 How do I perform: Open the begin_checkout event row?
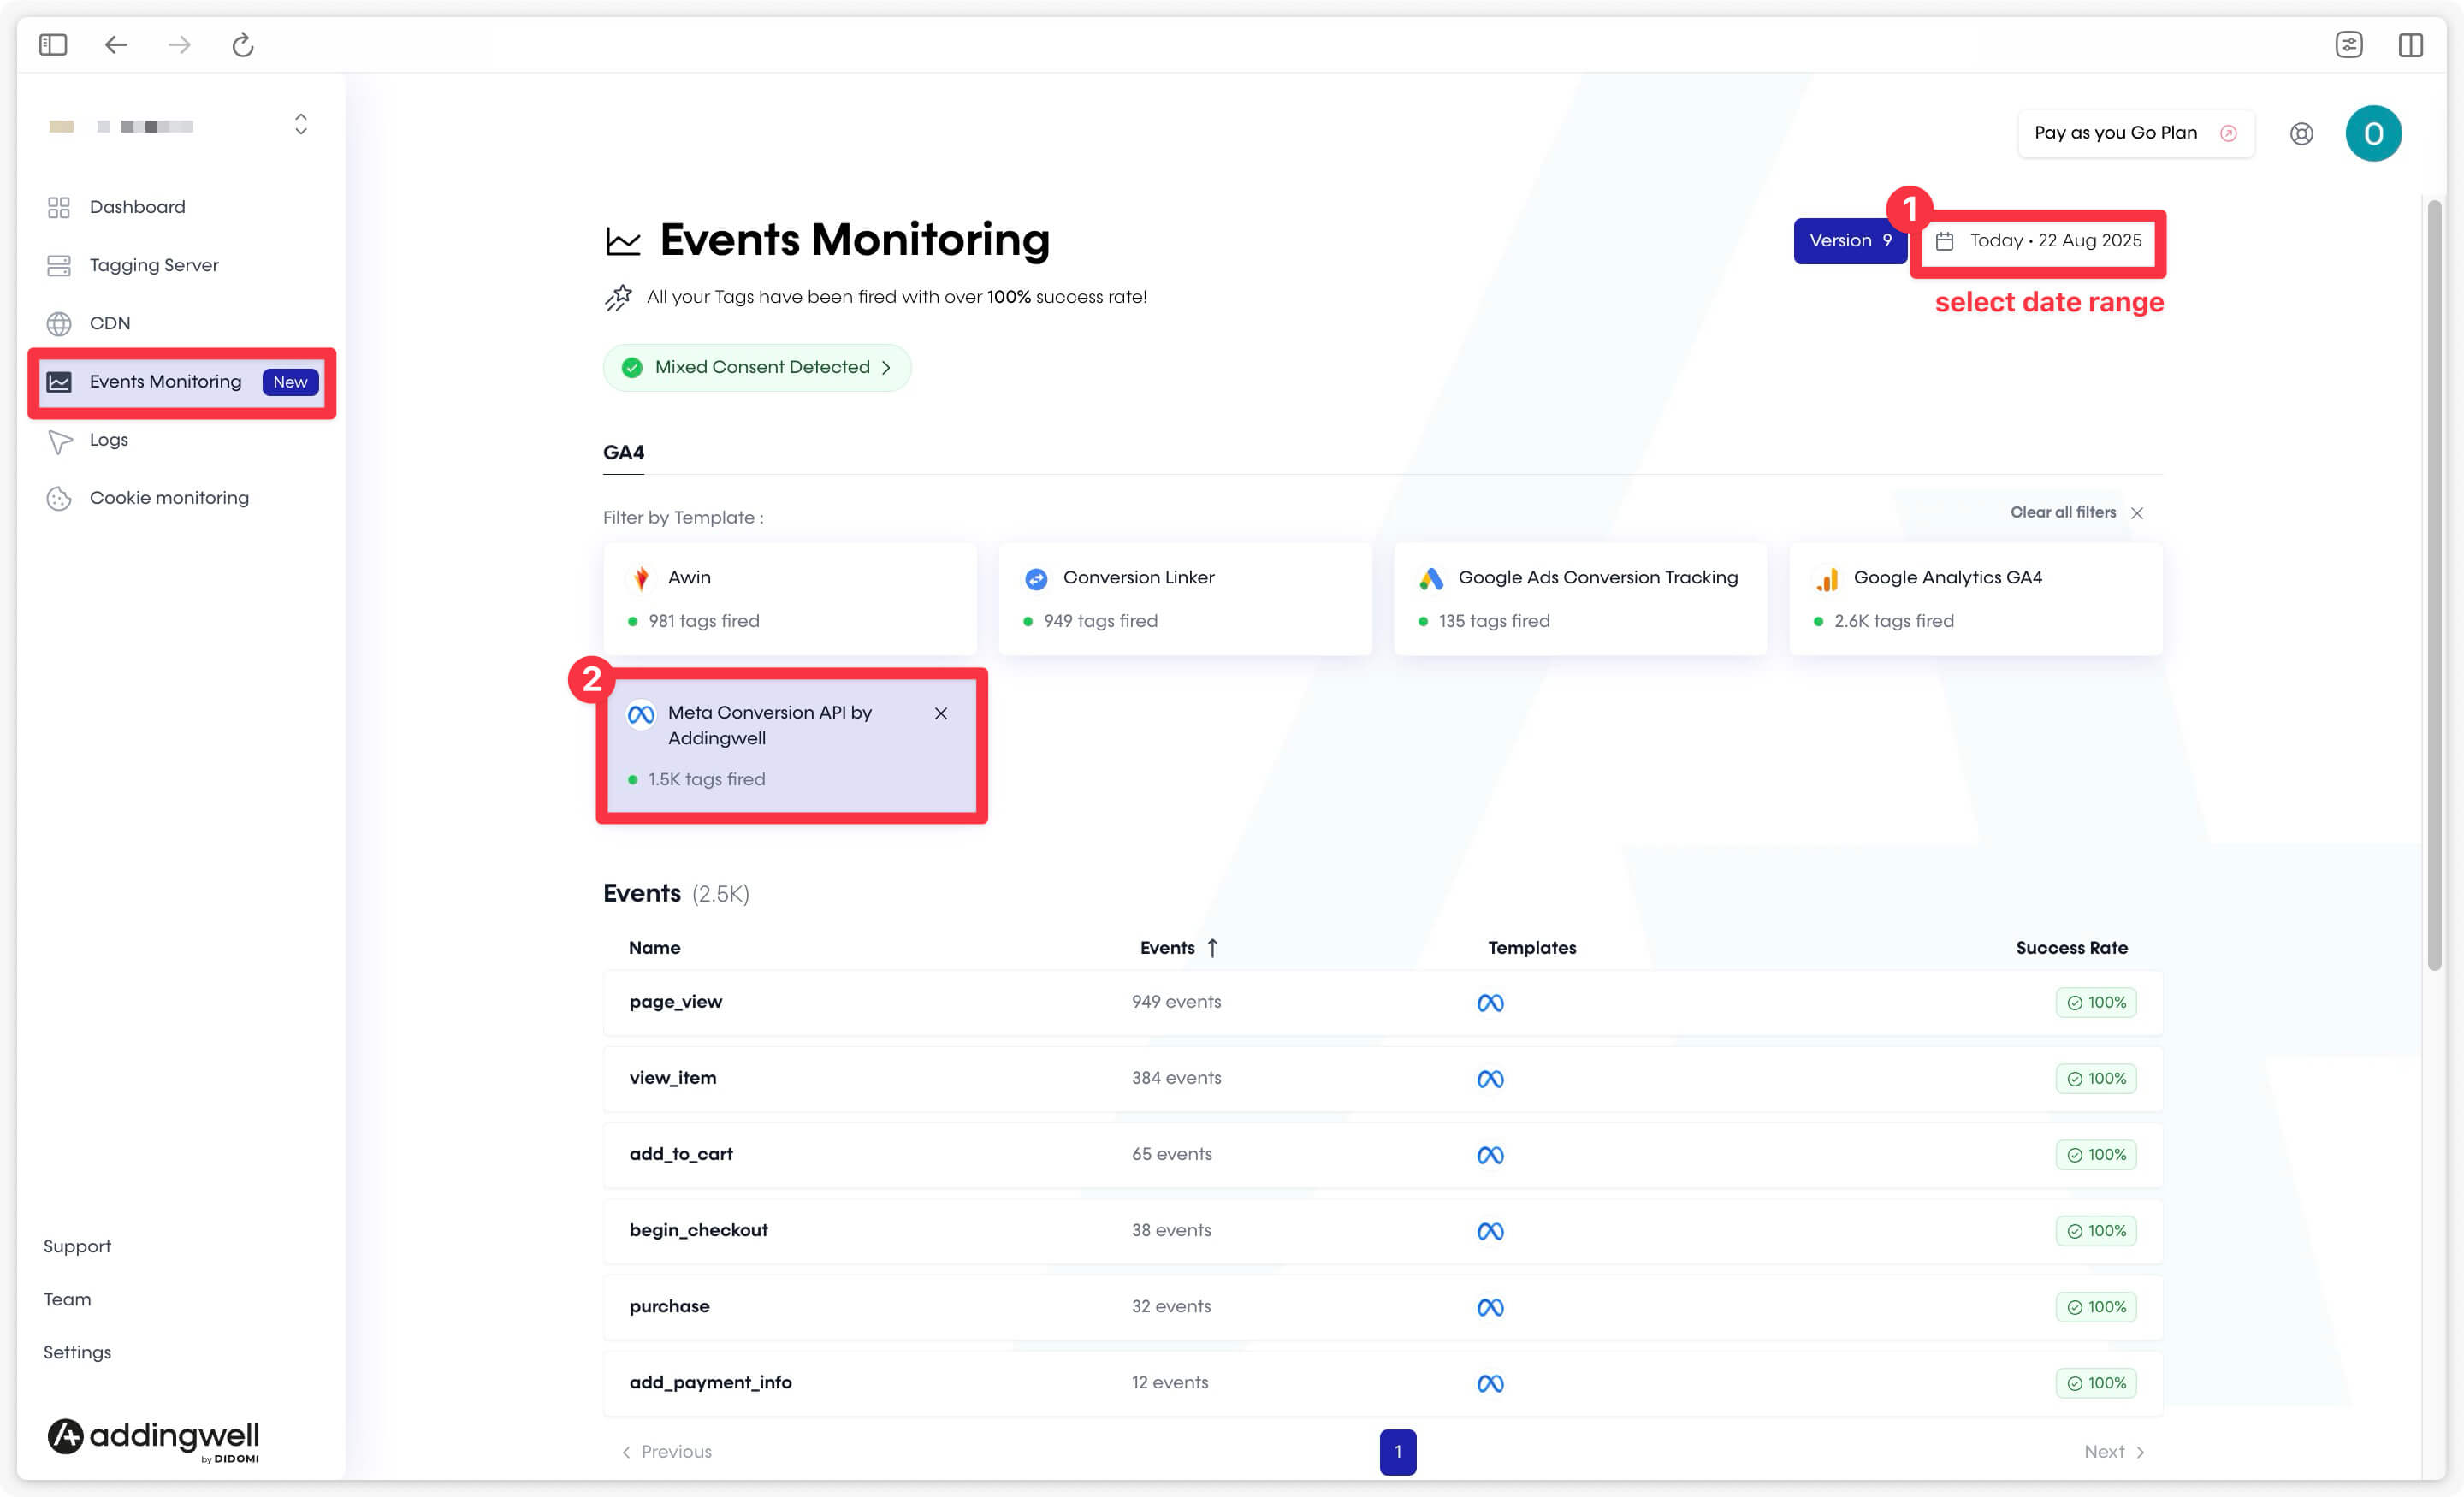pos(1383,1230)
